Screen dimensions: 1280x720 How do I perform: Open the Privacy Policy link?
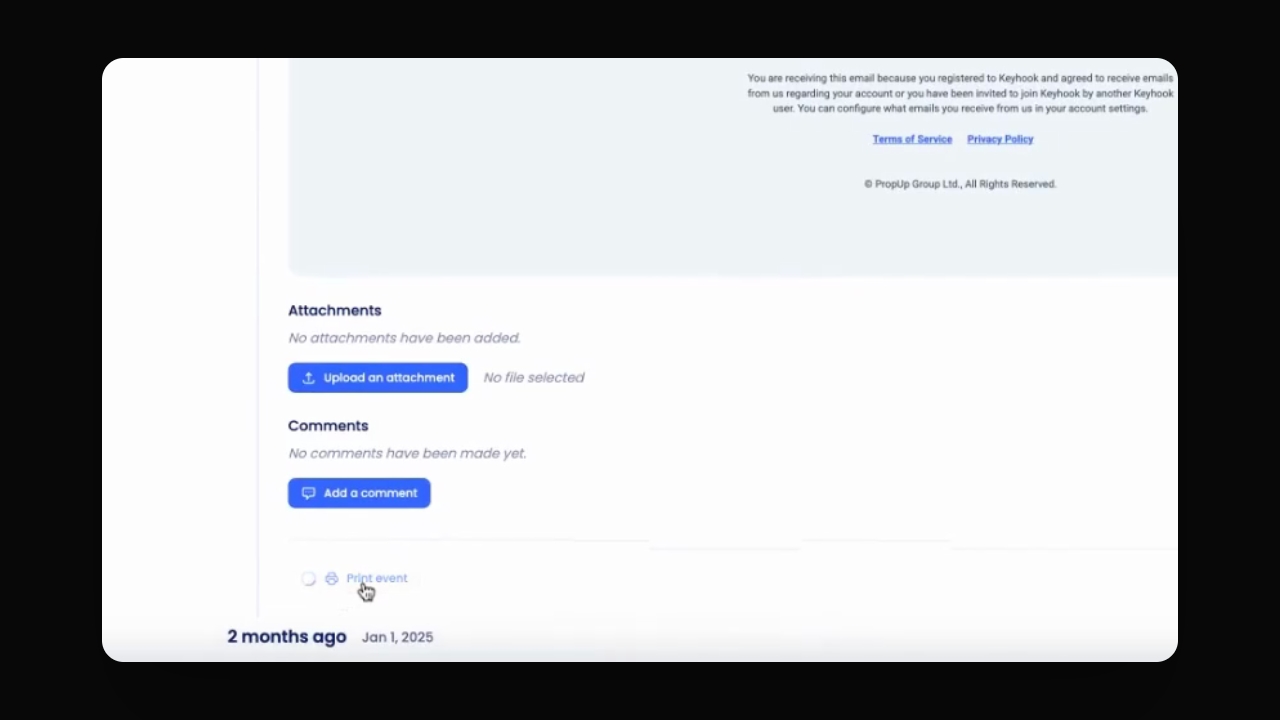point(1000,139)
